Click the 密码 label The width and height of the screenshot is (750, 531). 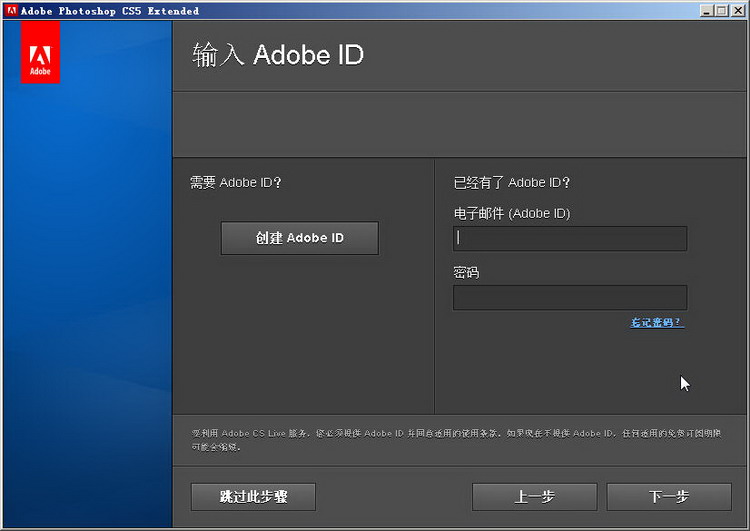coord(466,273)
